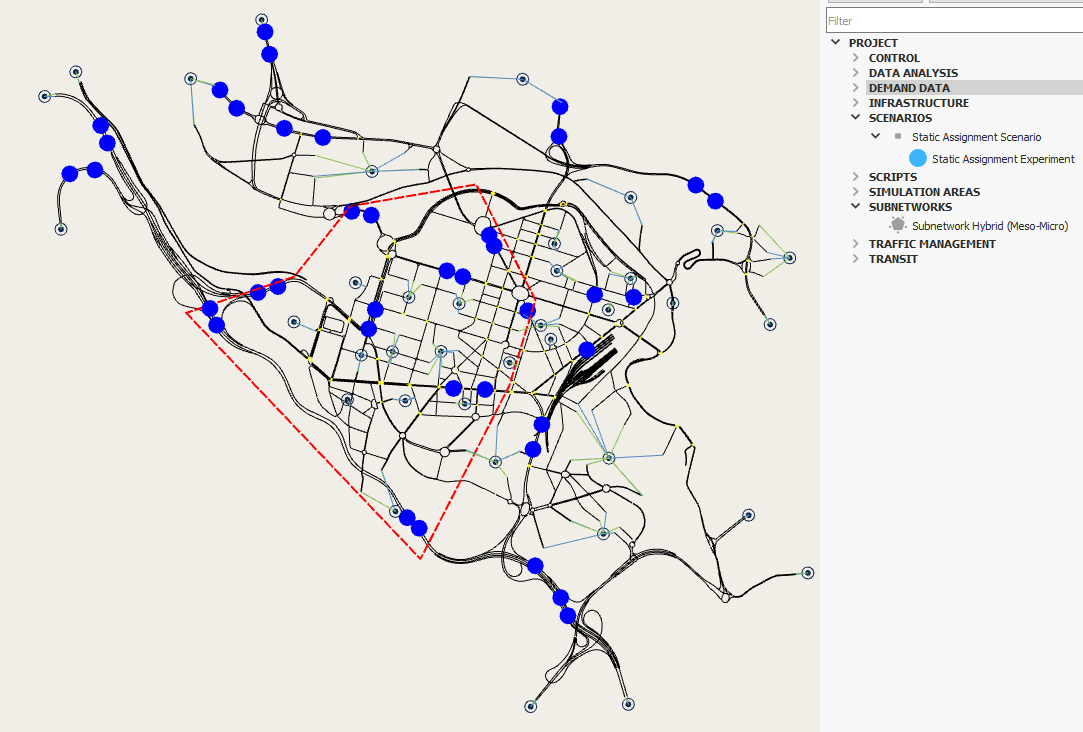This screenshot has height=732, width=1083.
Task: Select the DATA ANALYSIS tree item
Action: point(913,73)
